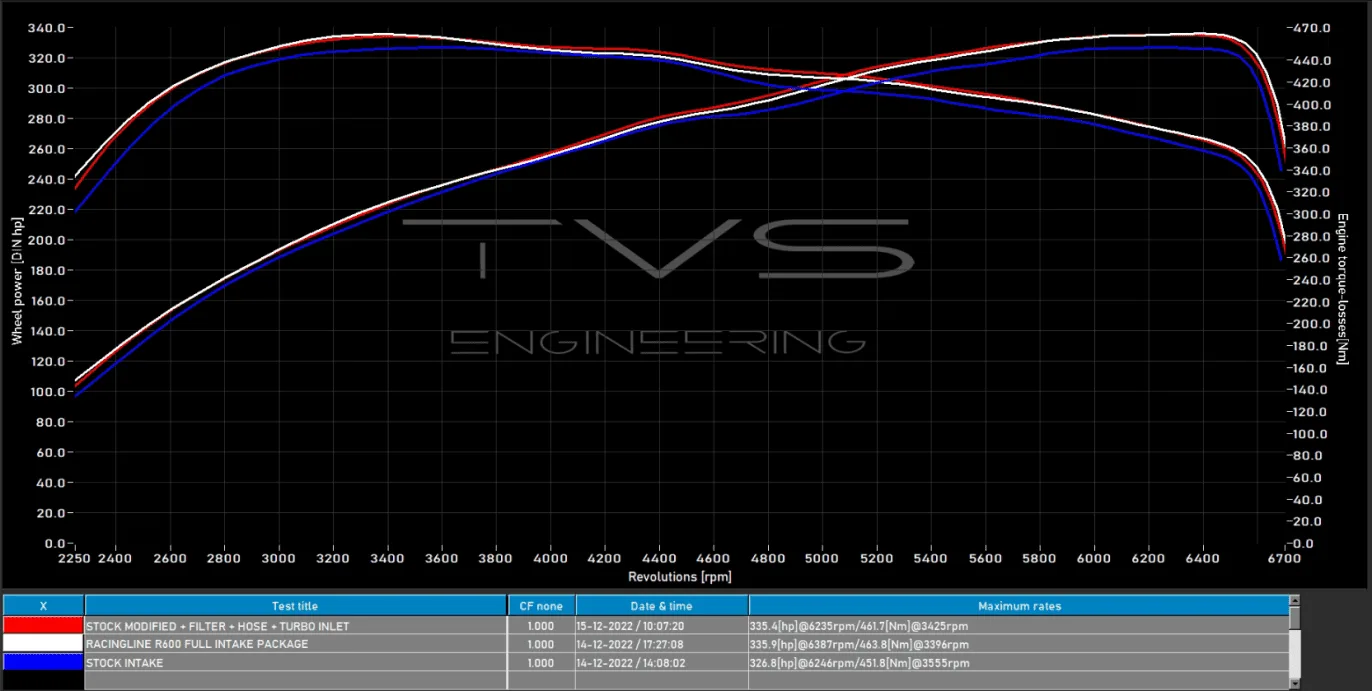
Task: Click maximum rates 326.8[hp]@6246rpm cell
Action: click(x=1019, y=662)
